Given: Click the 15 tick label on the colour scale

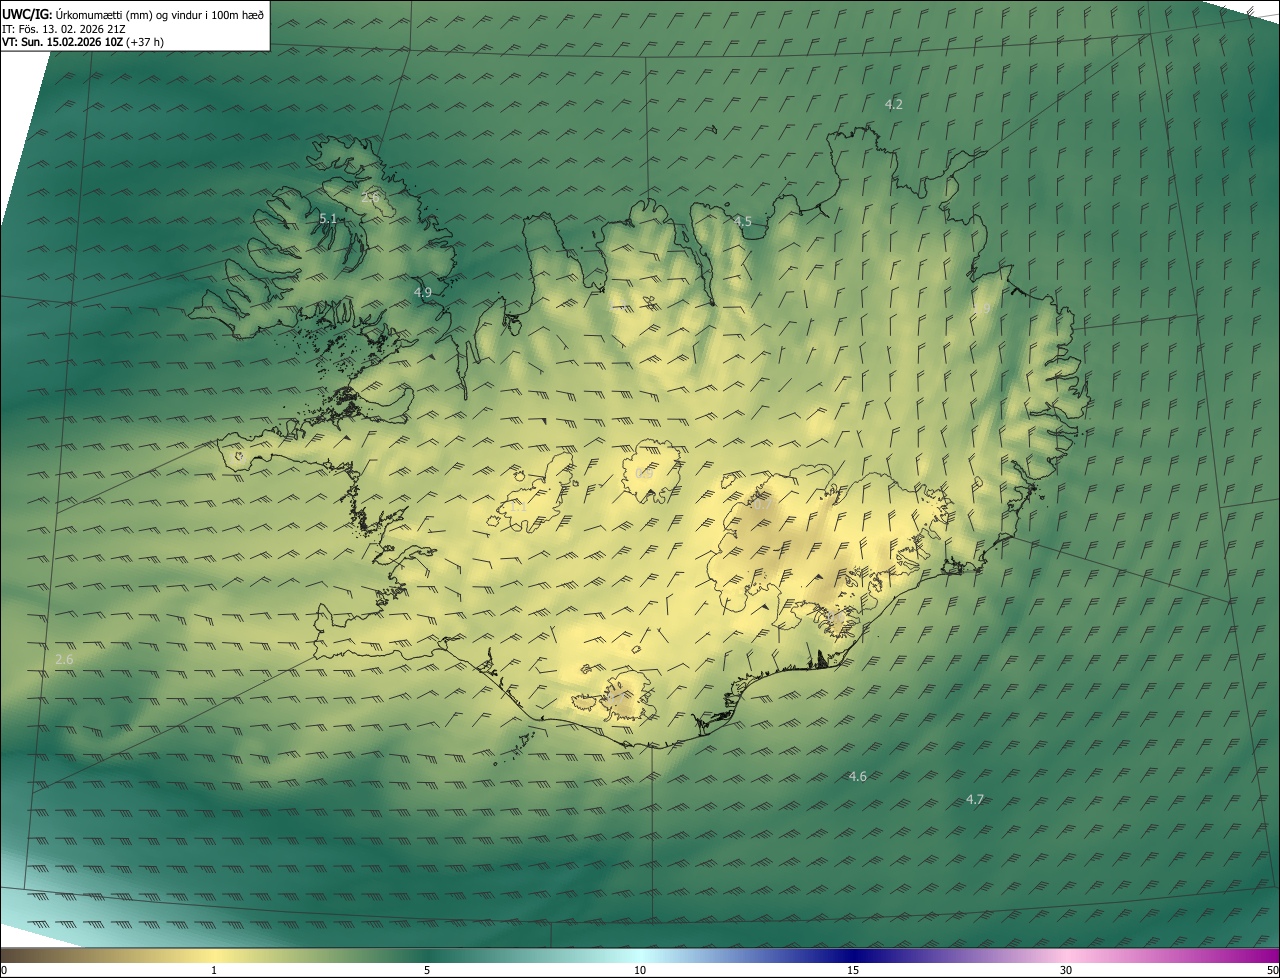Looking at the screenshot, I should pos(853,970).
